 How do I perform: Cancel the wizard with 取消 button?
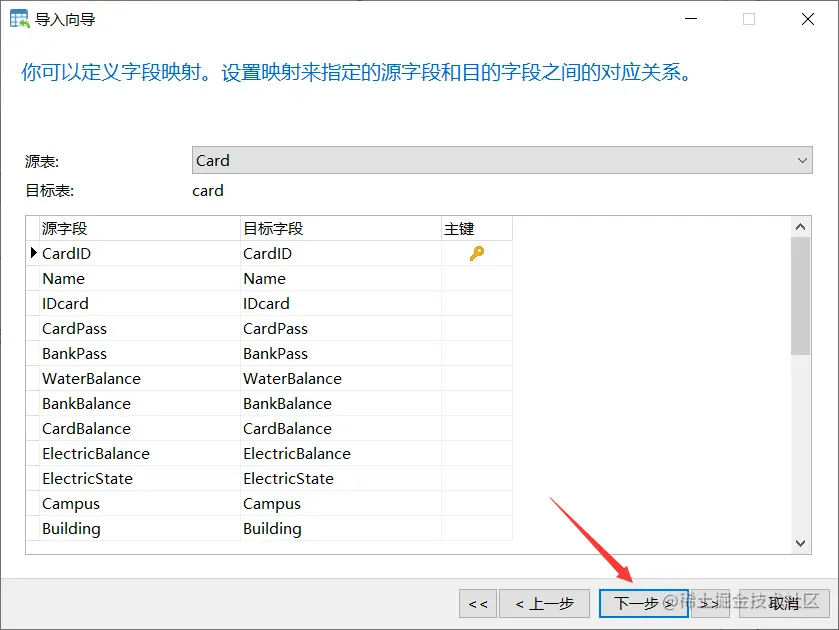784,603
